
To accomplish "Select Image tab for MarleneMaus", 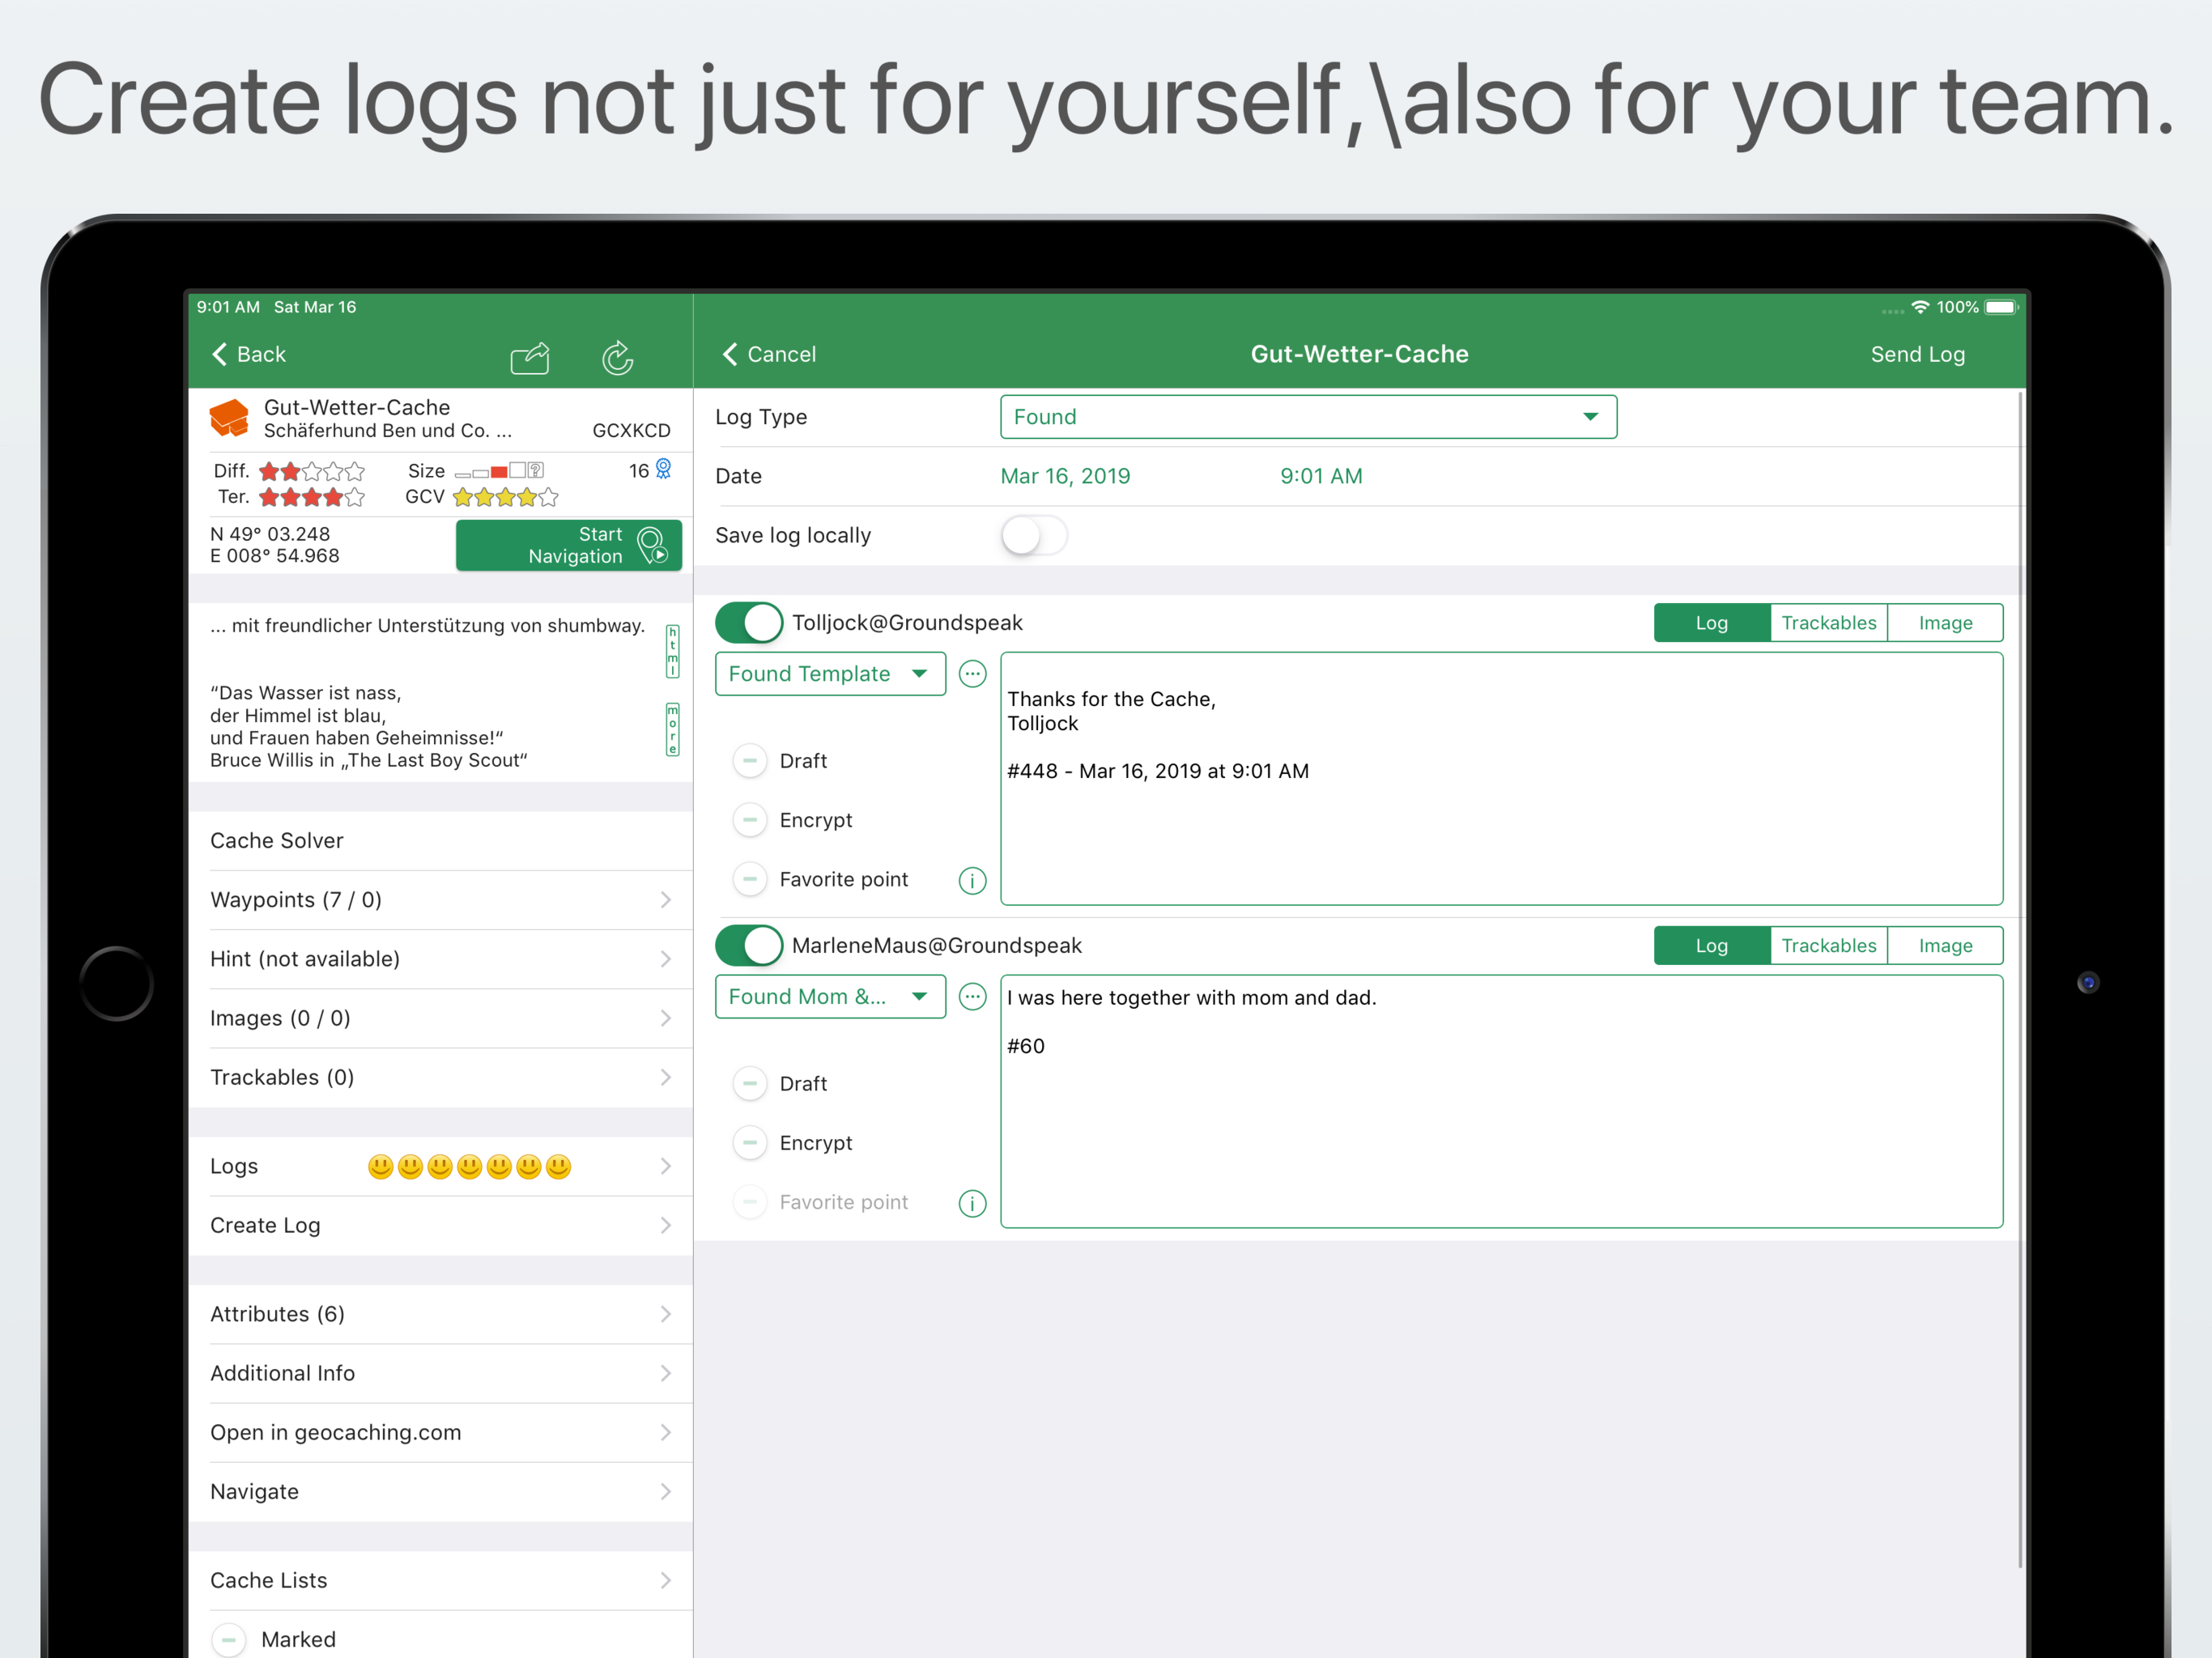I will click(1944, 946).
